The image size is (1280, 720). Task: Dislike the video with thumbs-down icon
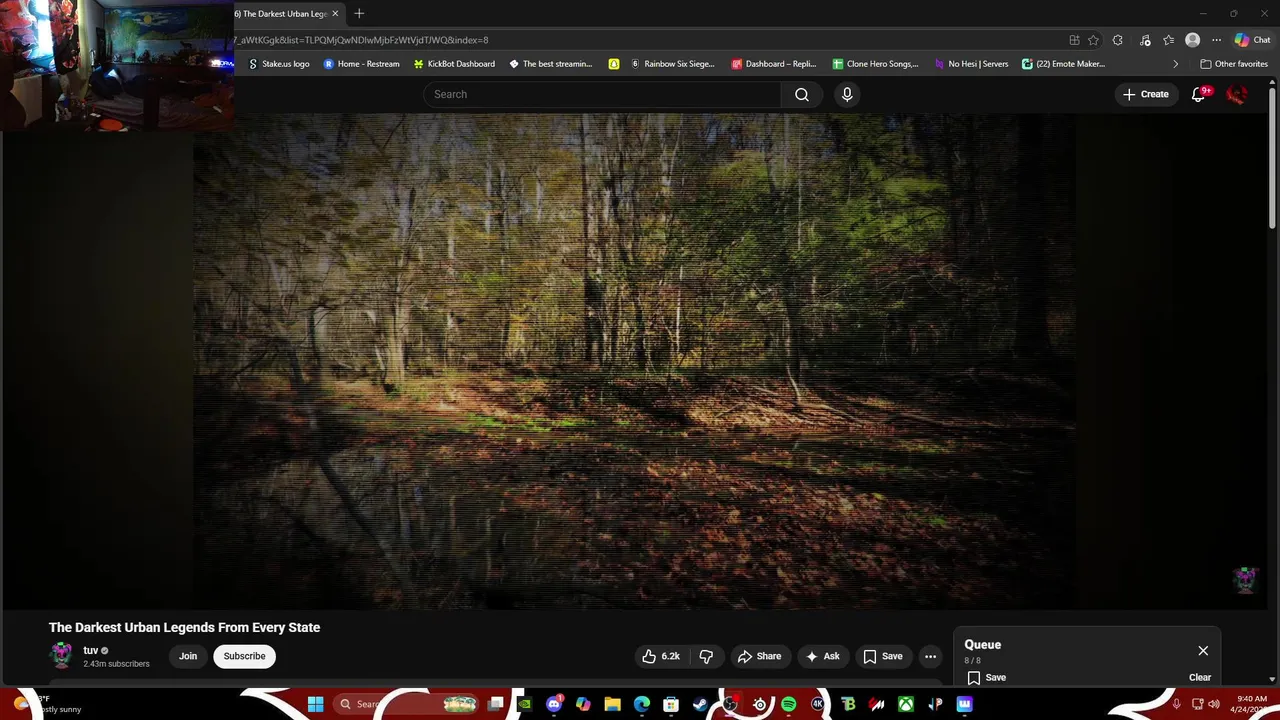[706, 656]
